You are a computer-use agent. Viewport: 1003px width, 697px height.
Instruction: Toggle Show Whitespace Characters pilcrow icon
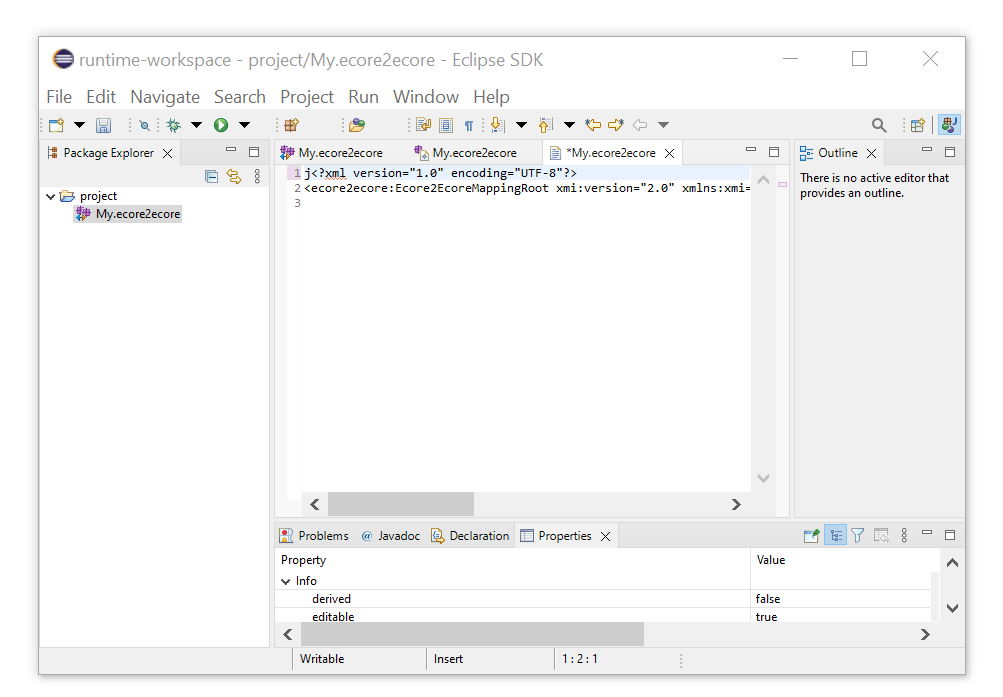coord(469,126)
